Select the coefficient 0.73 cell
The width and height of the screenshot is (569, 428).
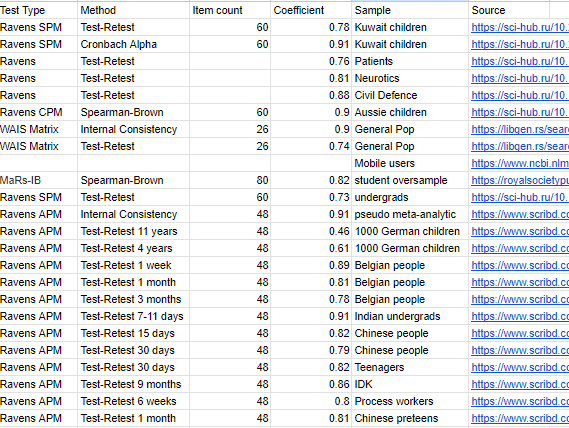311,197
